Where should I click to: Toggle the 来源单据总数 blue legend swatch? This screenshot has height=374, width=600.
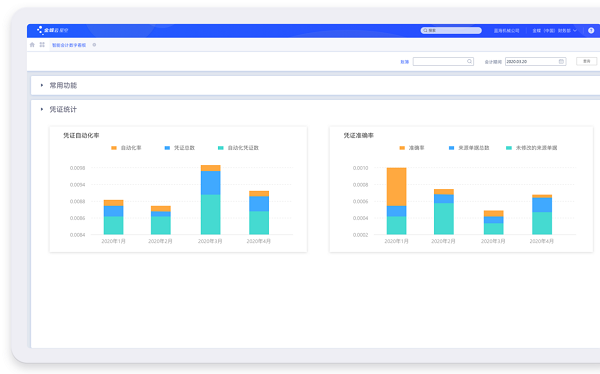point(452,148)
